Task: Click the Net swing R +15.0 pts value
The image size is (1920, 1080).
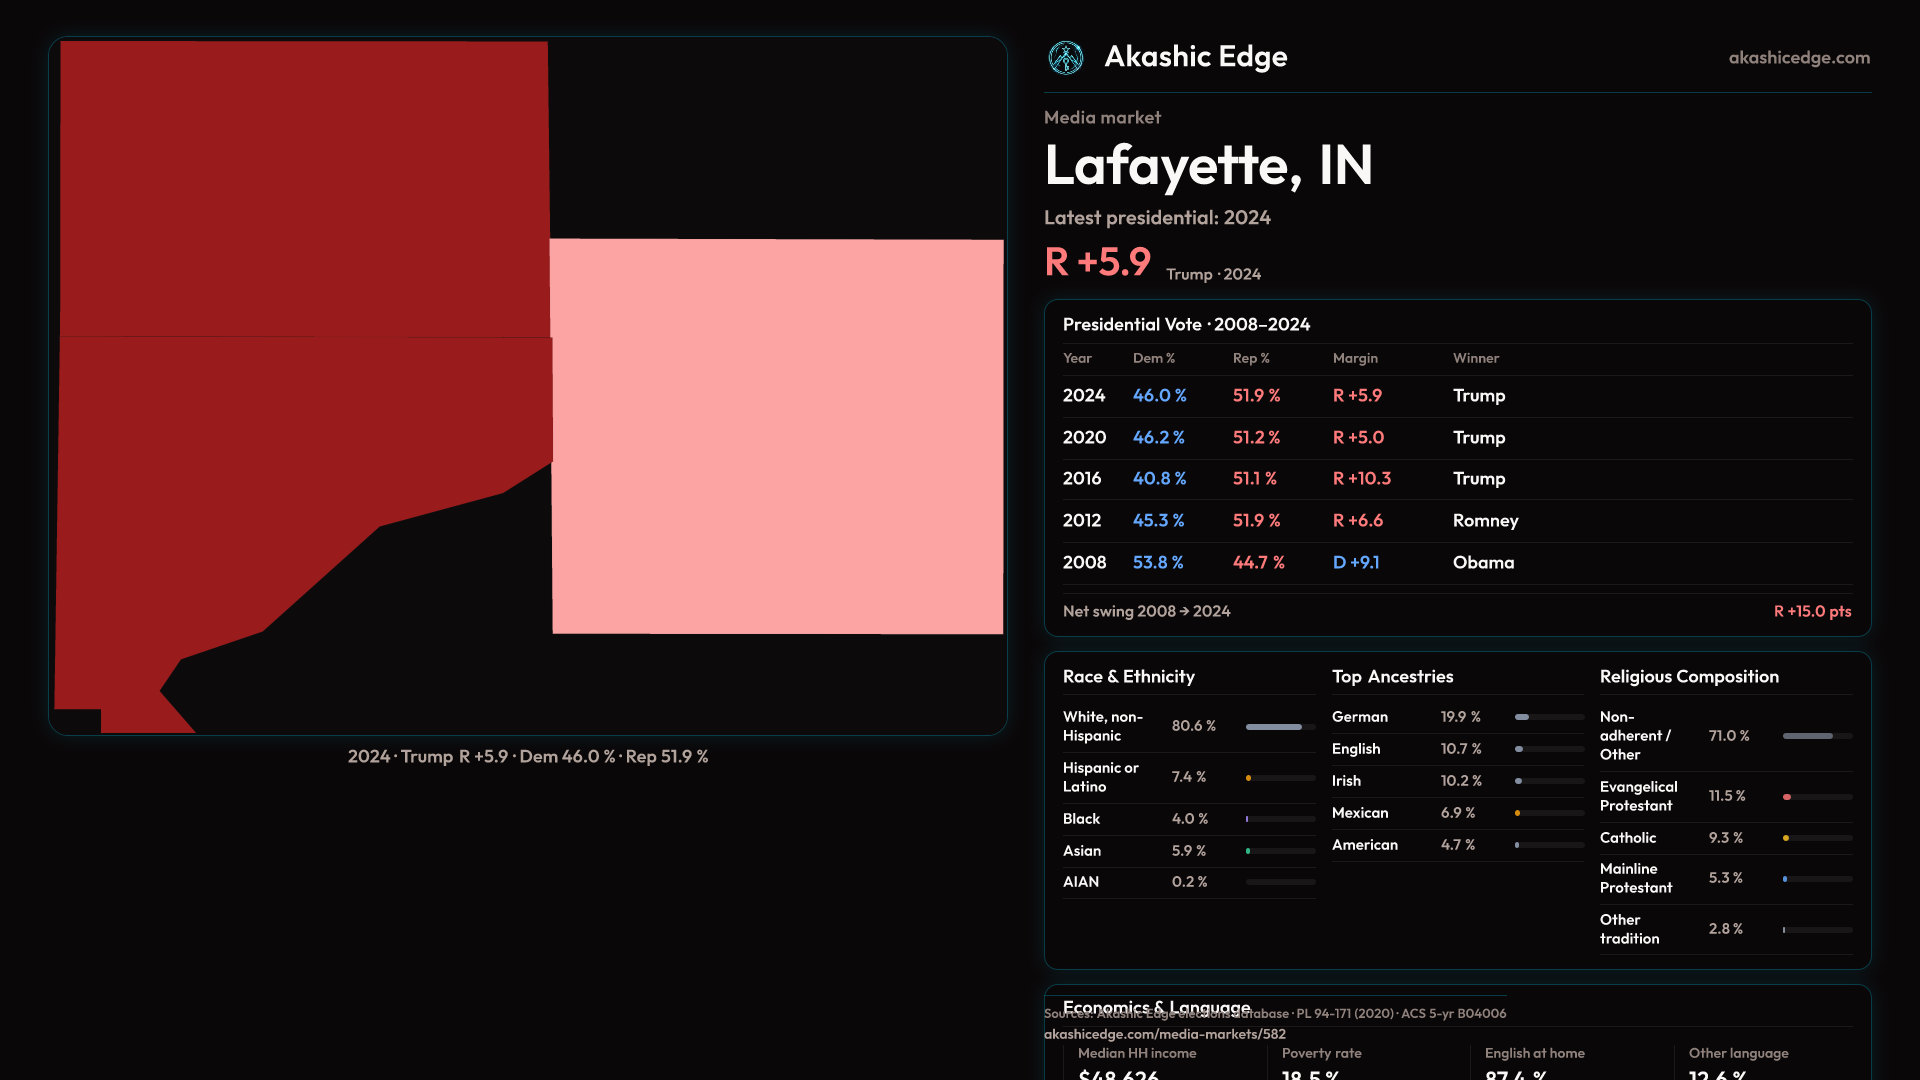Action: coord(1811,611)
